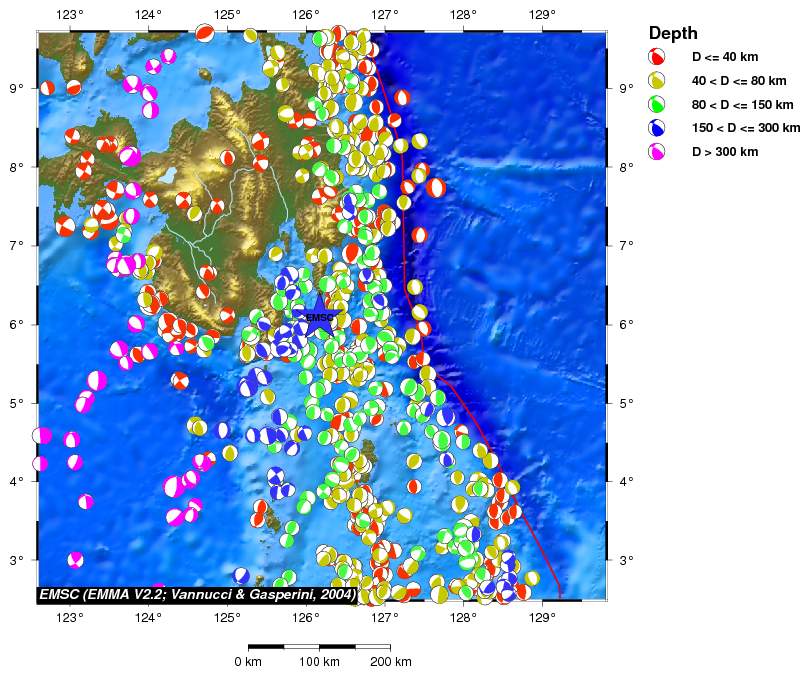810x676 pixels.
Task: Click the large magenta beachball near 123.3°, 5.3°
Action: (x=97, y=380)
